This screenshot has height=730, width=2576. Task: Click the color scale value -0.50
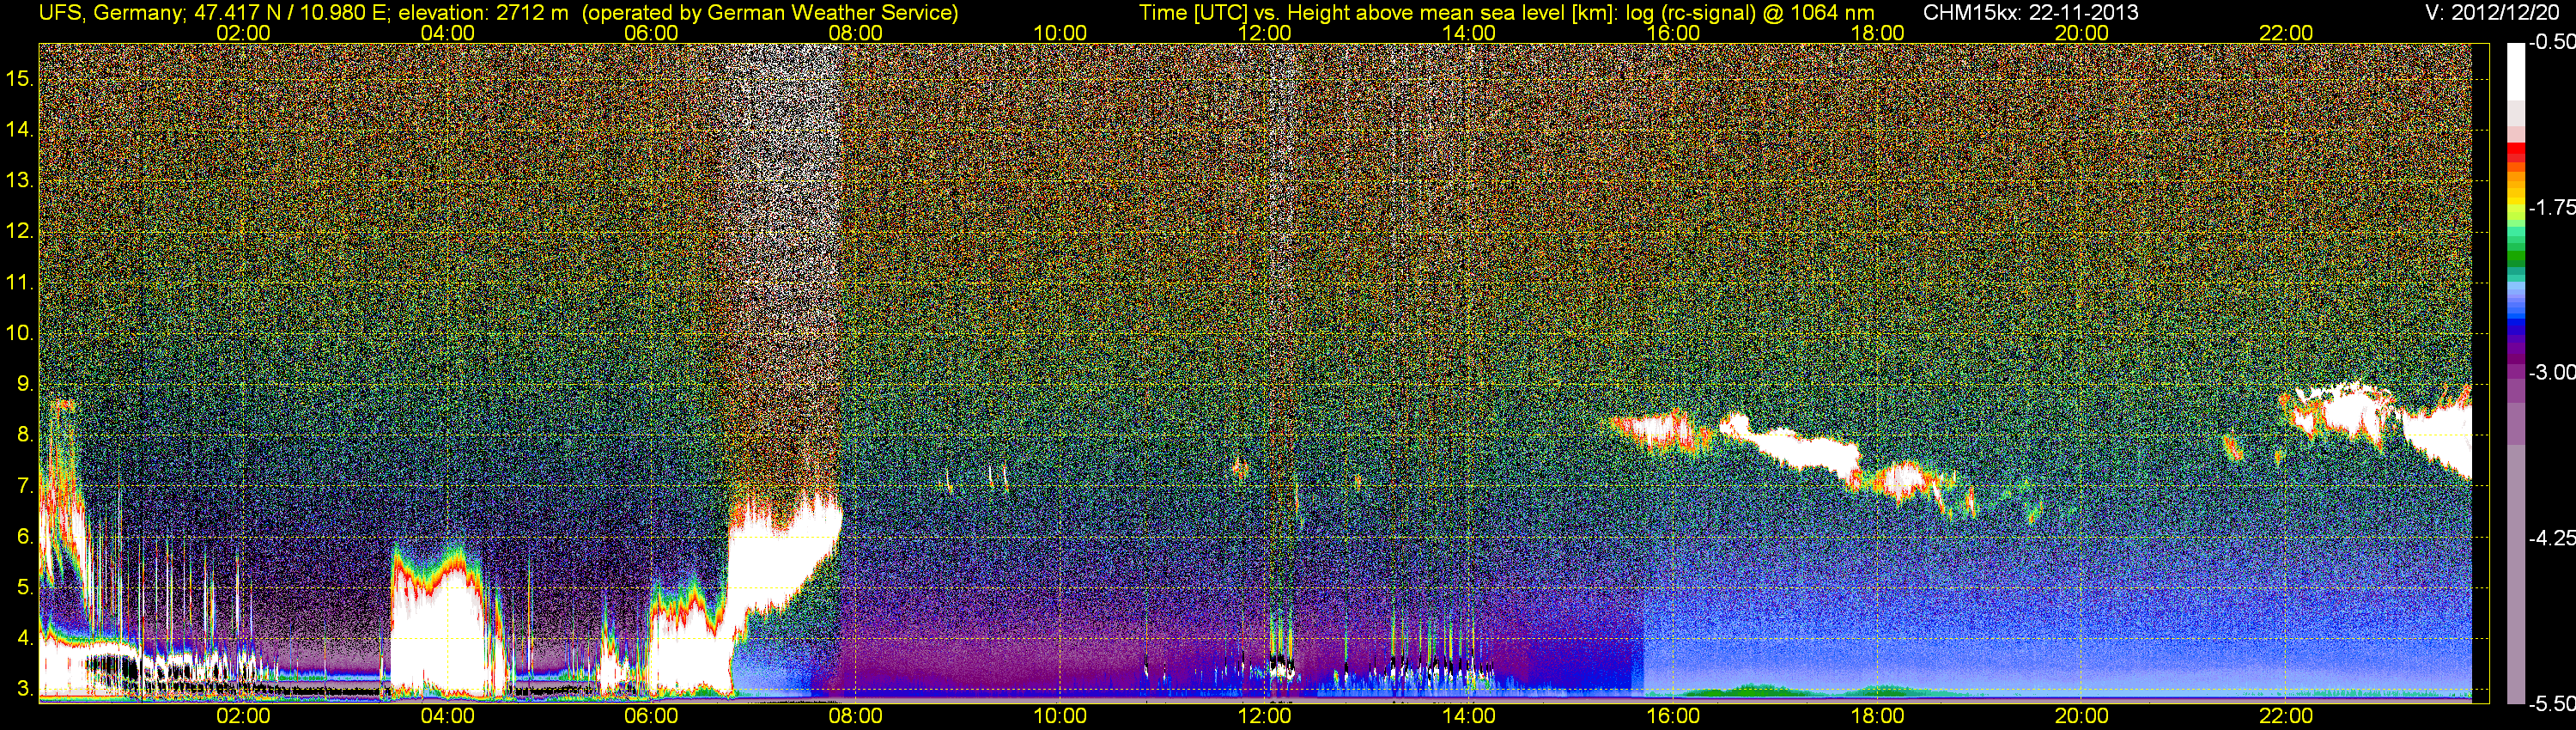[2551, 42]
